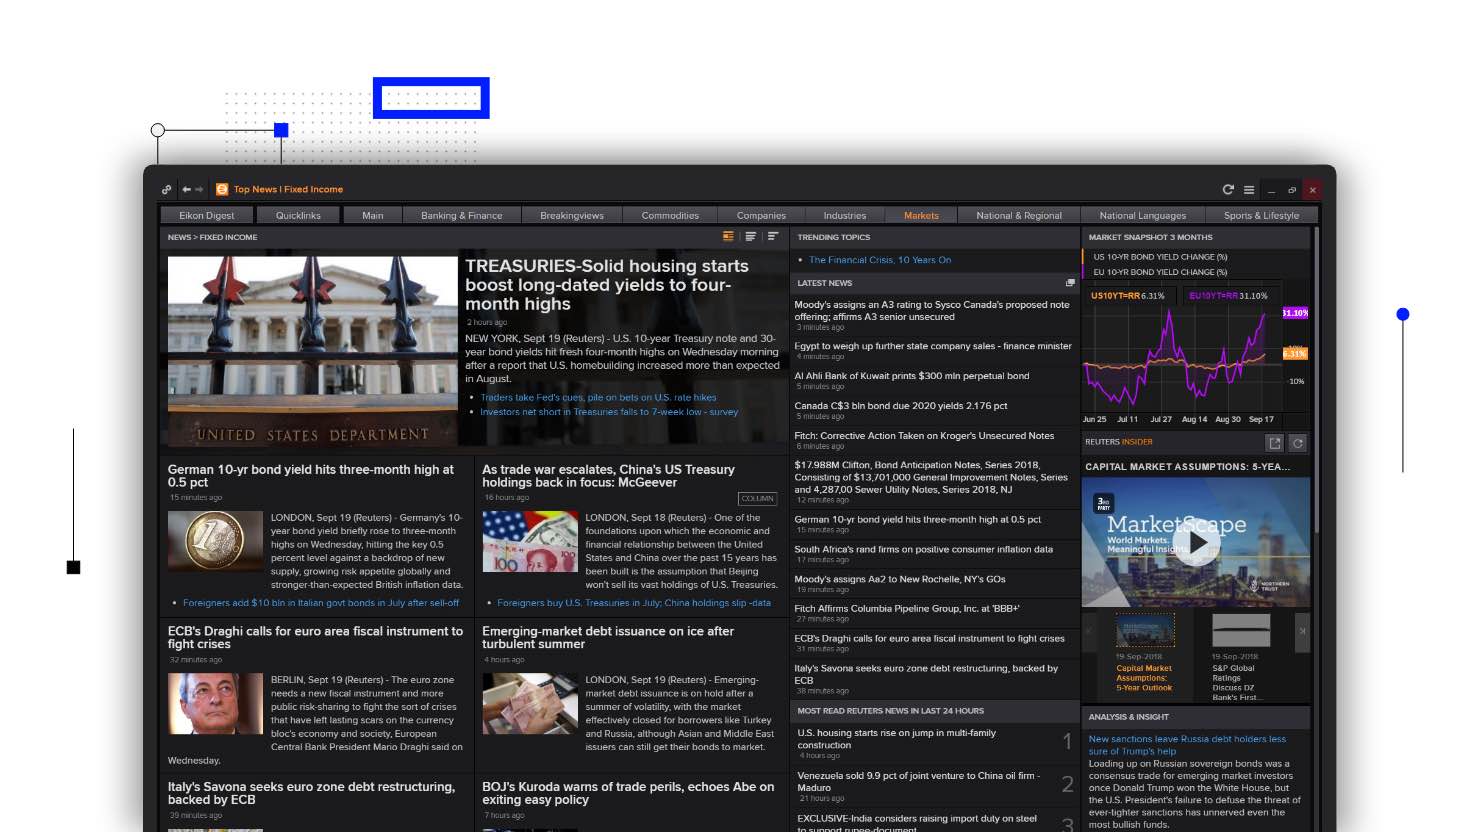1479x832 pixels.
Task: Pop out the Latest News panel
Action: coord(1070,283)
